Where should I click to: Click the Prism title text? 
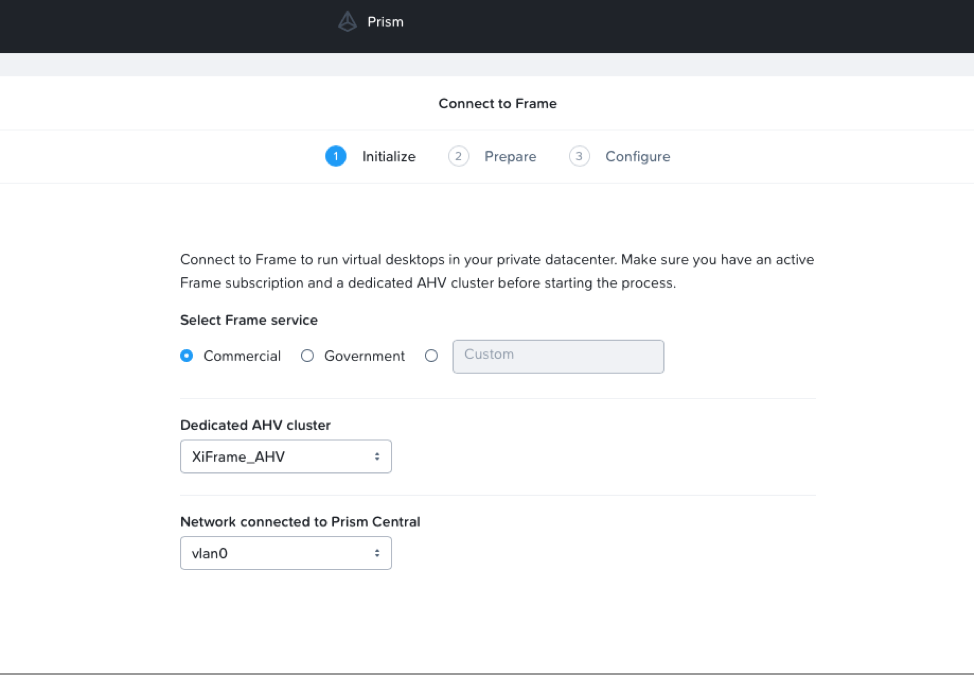coord(385,21)
